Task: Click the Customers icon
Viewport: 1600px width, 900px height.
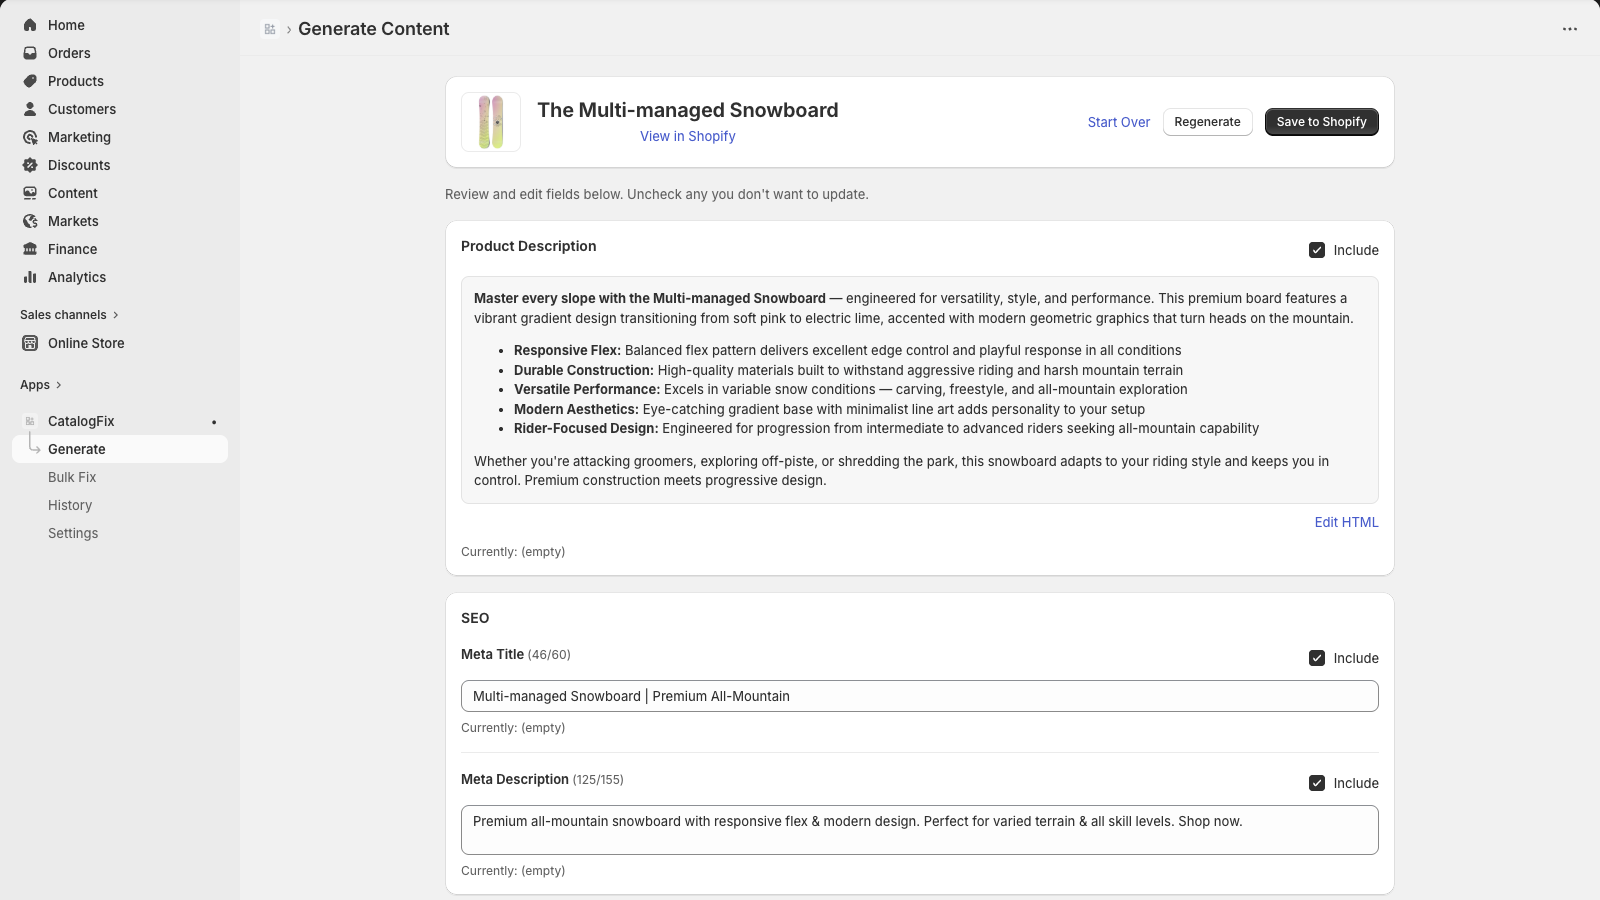Action: pos(29,109)
